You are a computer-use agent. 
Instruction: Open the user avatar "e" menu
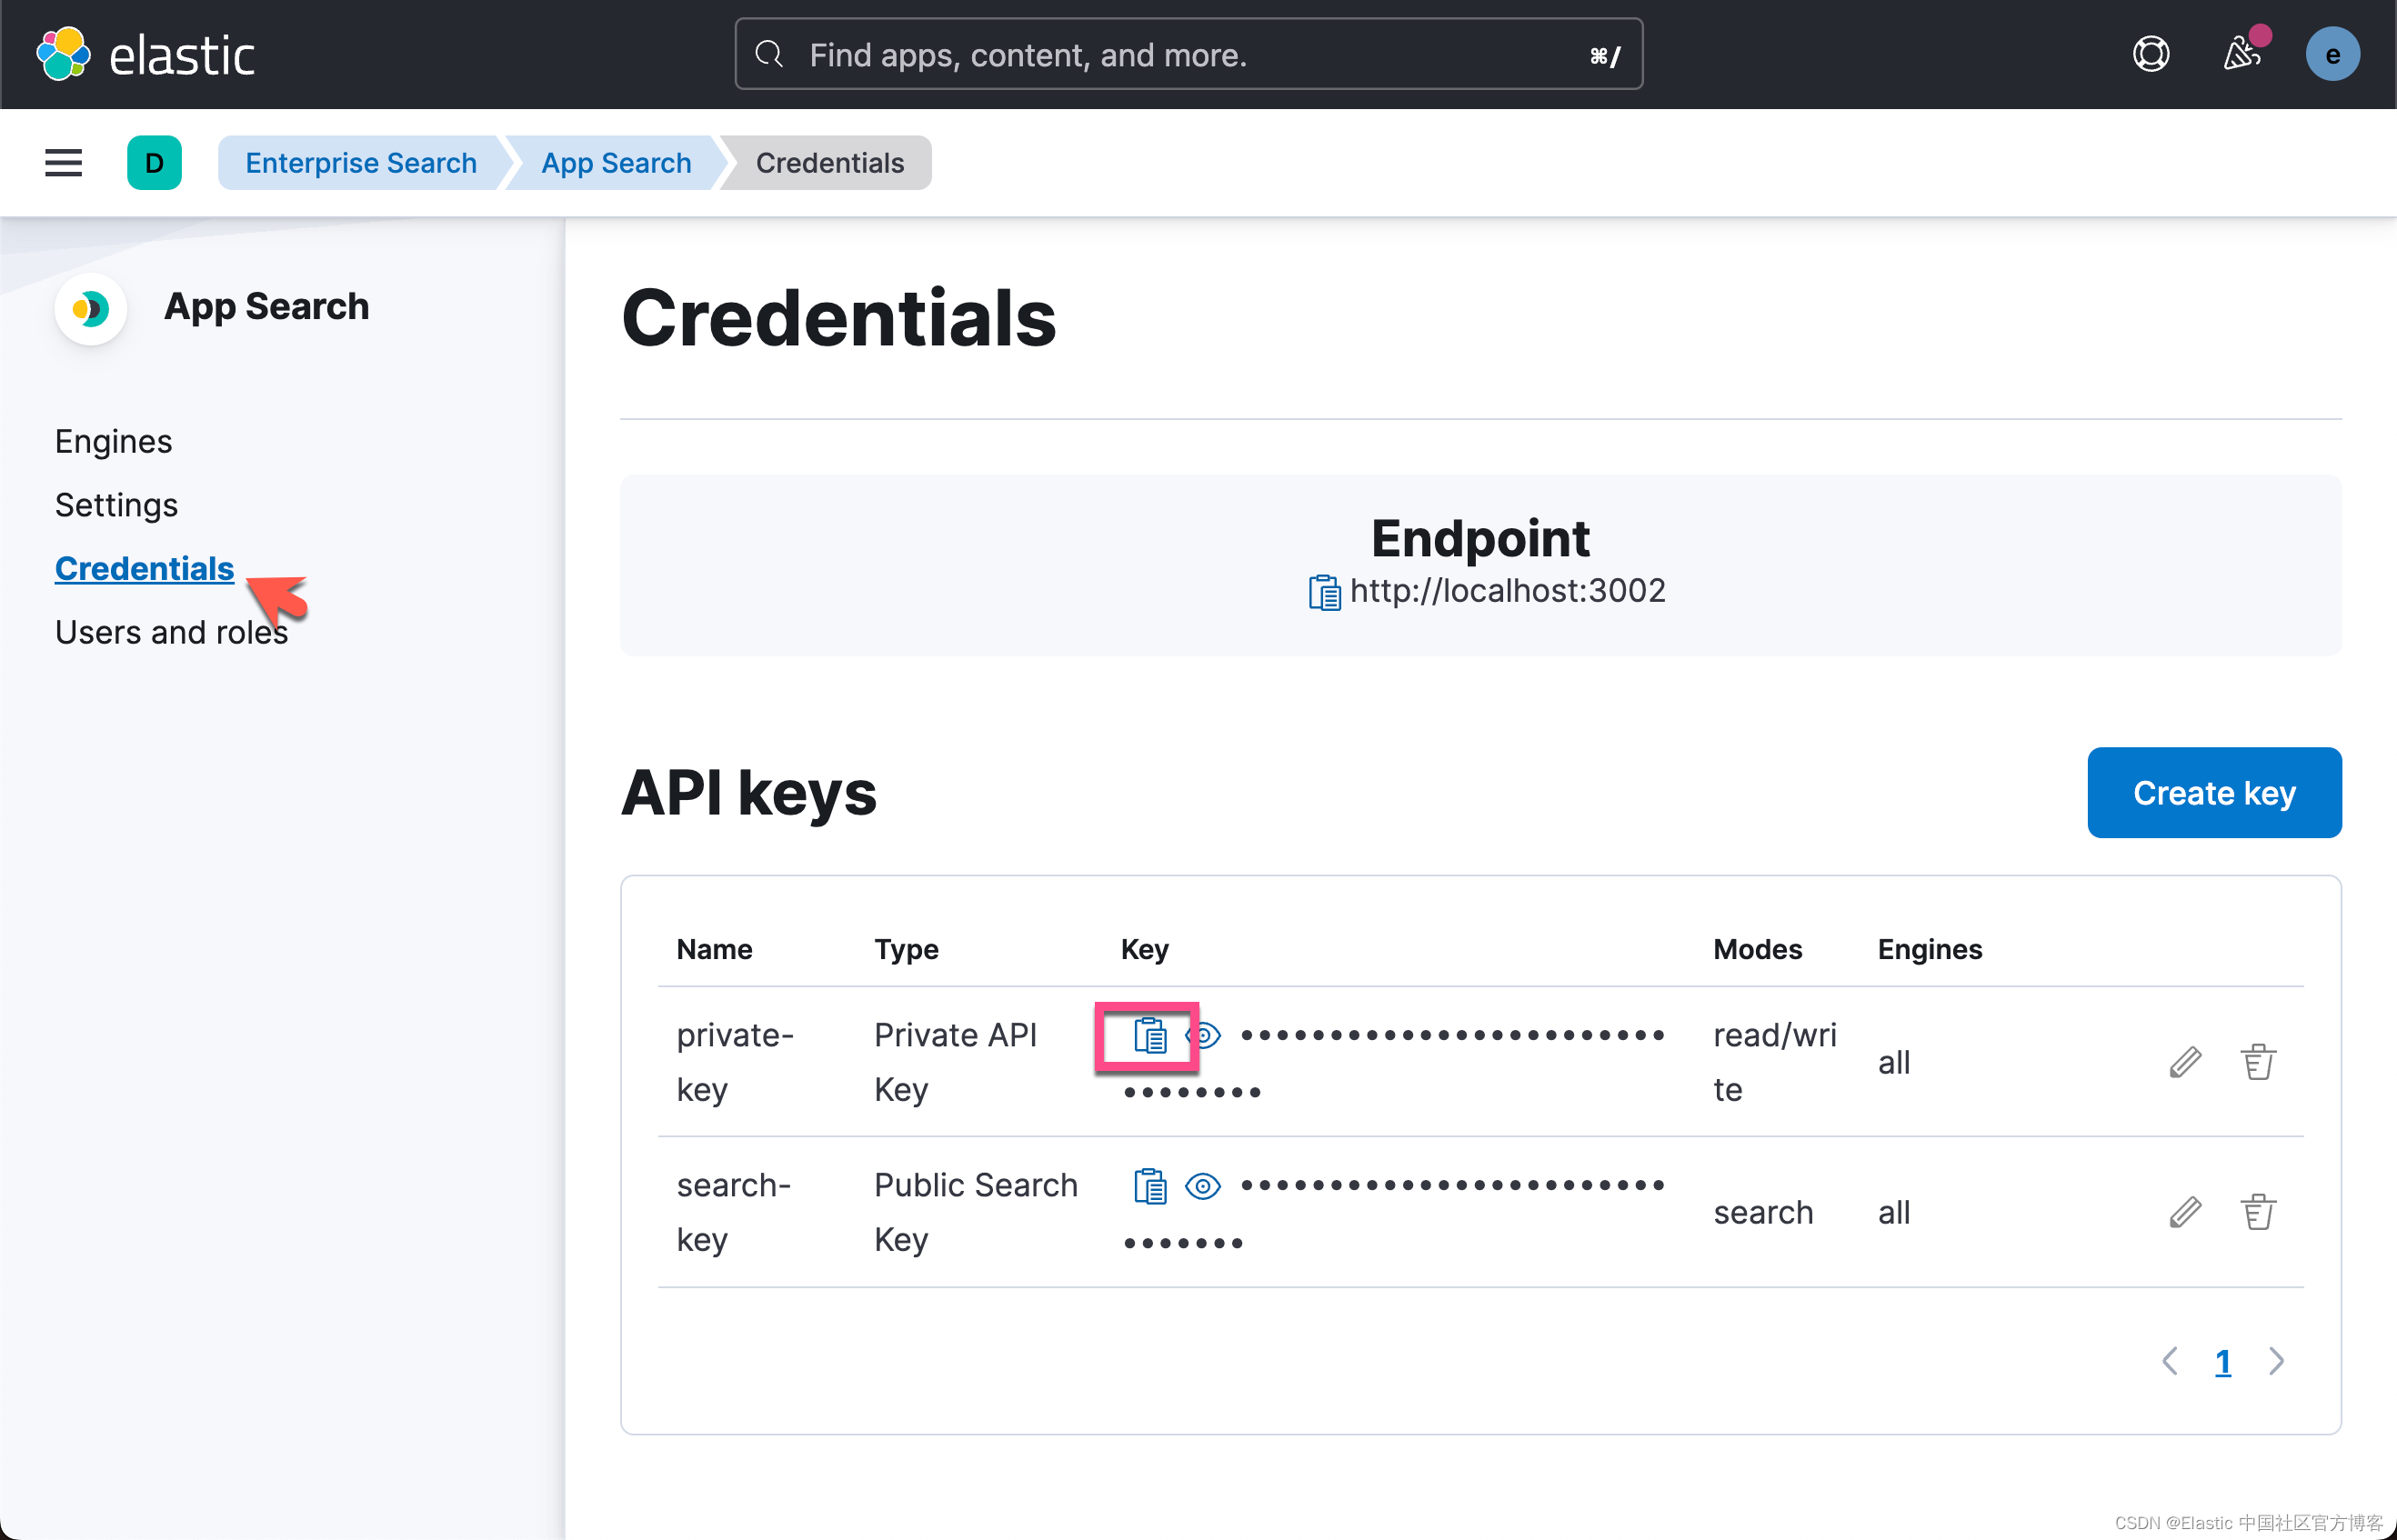(2332, 54)
